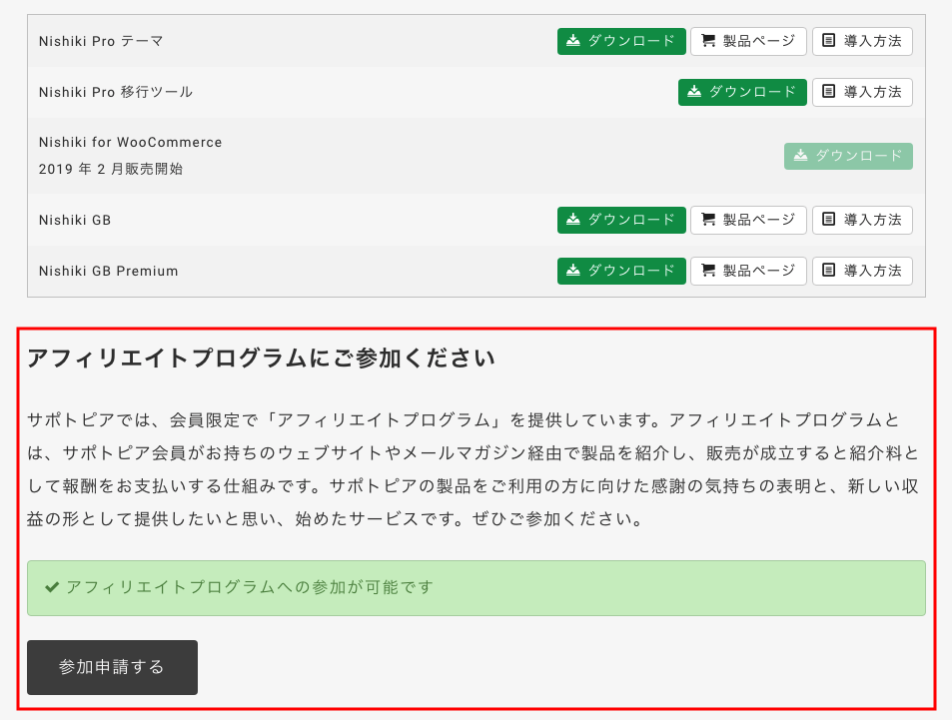Download the Nishiki Pro テーマ
The image size is (952, 720).
point(621,41)
